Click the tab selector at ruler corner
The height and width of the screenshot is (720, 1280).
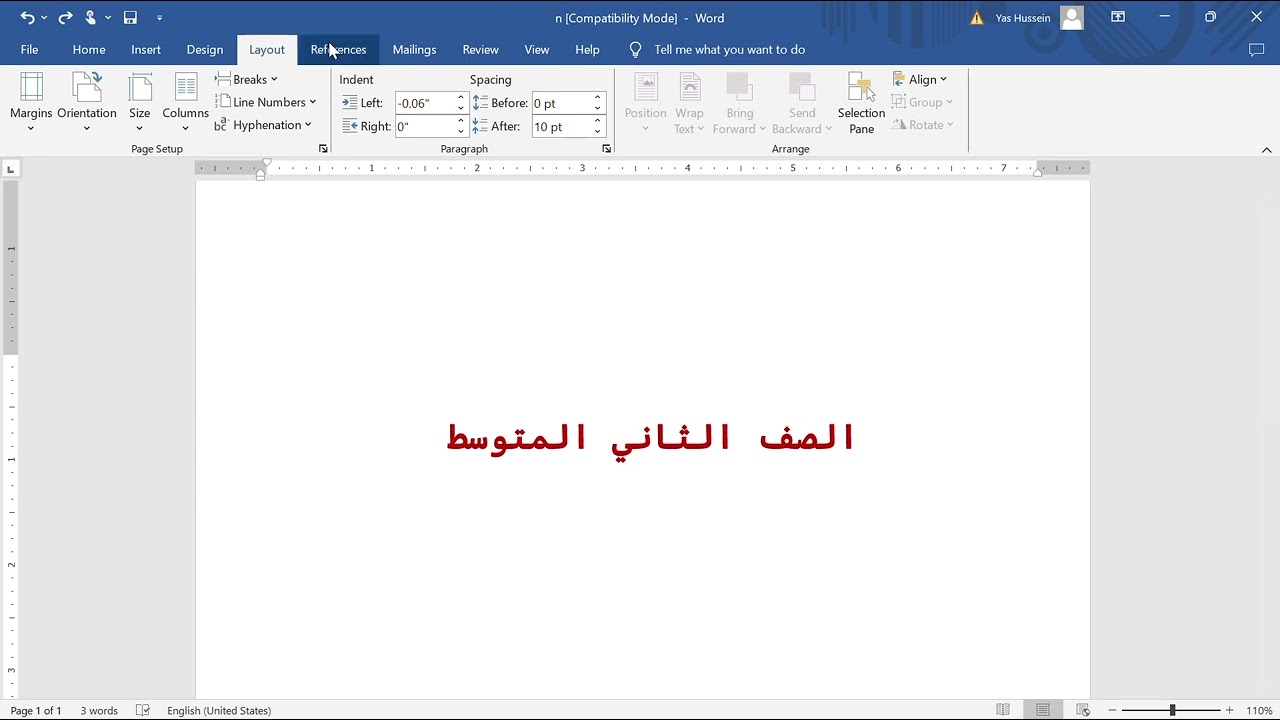(10, 170)
